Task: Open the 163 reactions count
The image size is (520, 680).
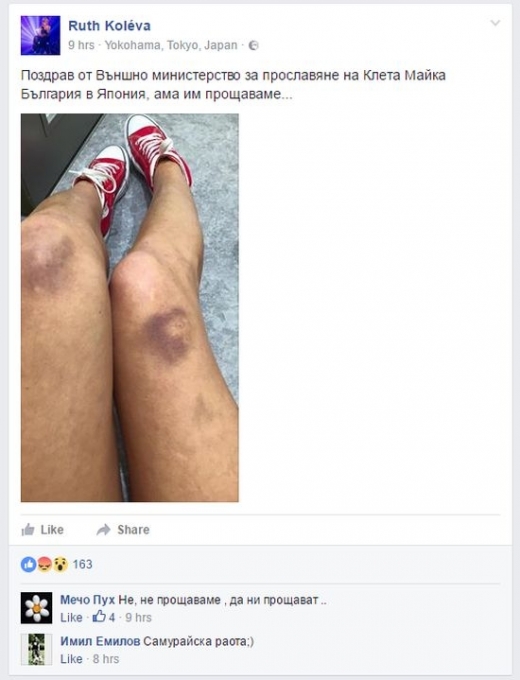Action: pyautogui.click(x=82, y=564)
